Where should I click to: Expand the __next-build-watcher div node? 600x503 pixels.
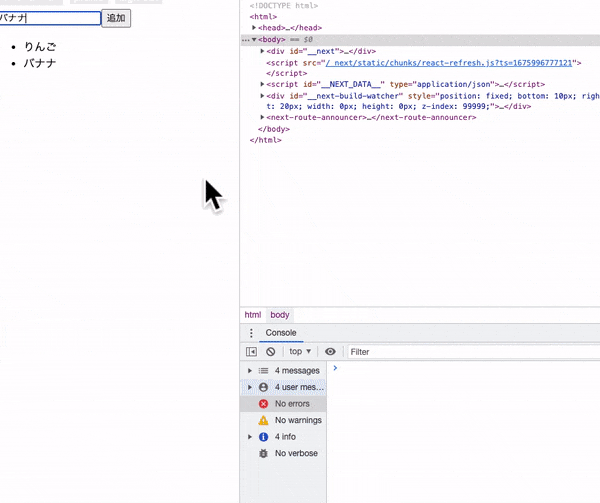point(262,96)
